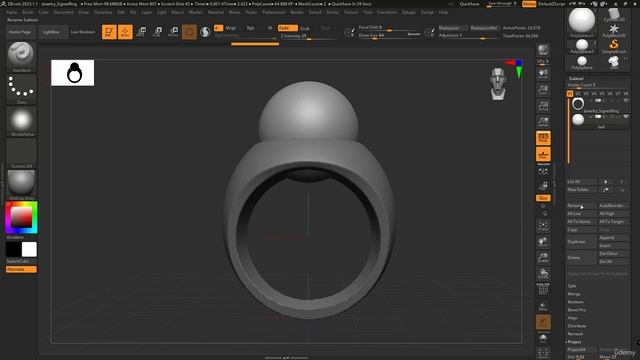Click the QuickSave button
Image resolution: width=640 pixels, height=360 pixels.
tap(469, 4)
